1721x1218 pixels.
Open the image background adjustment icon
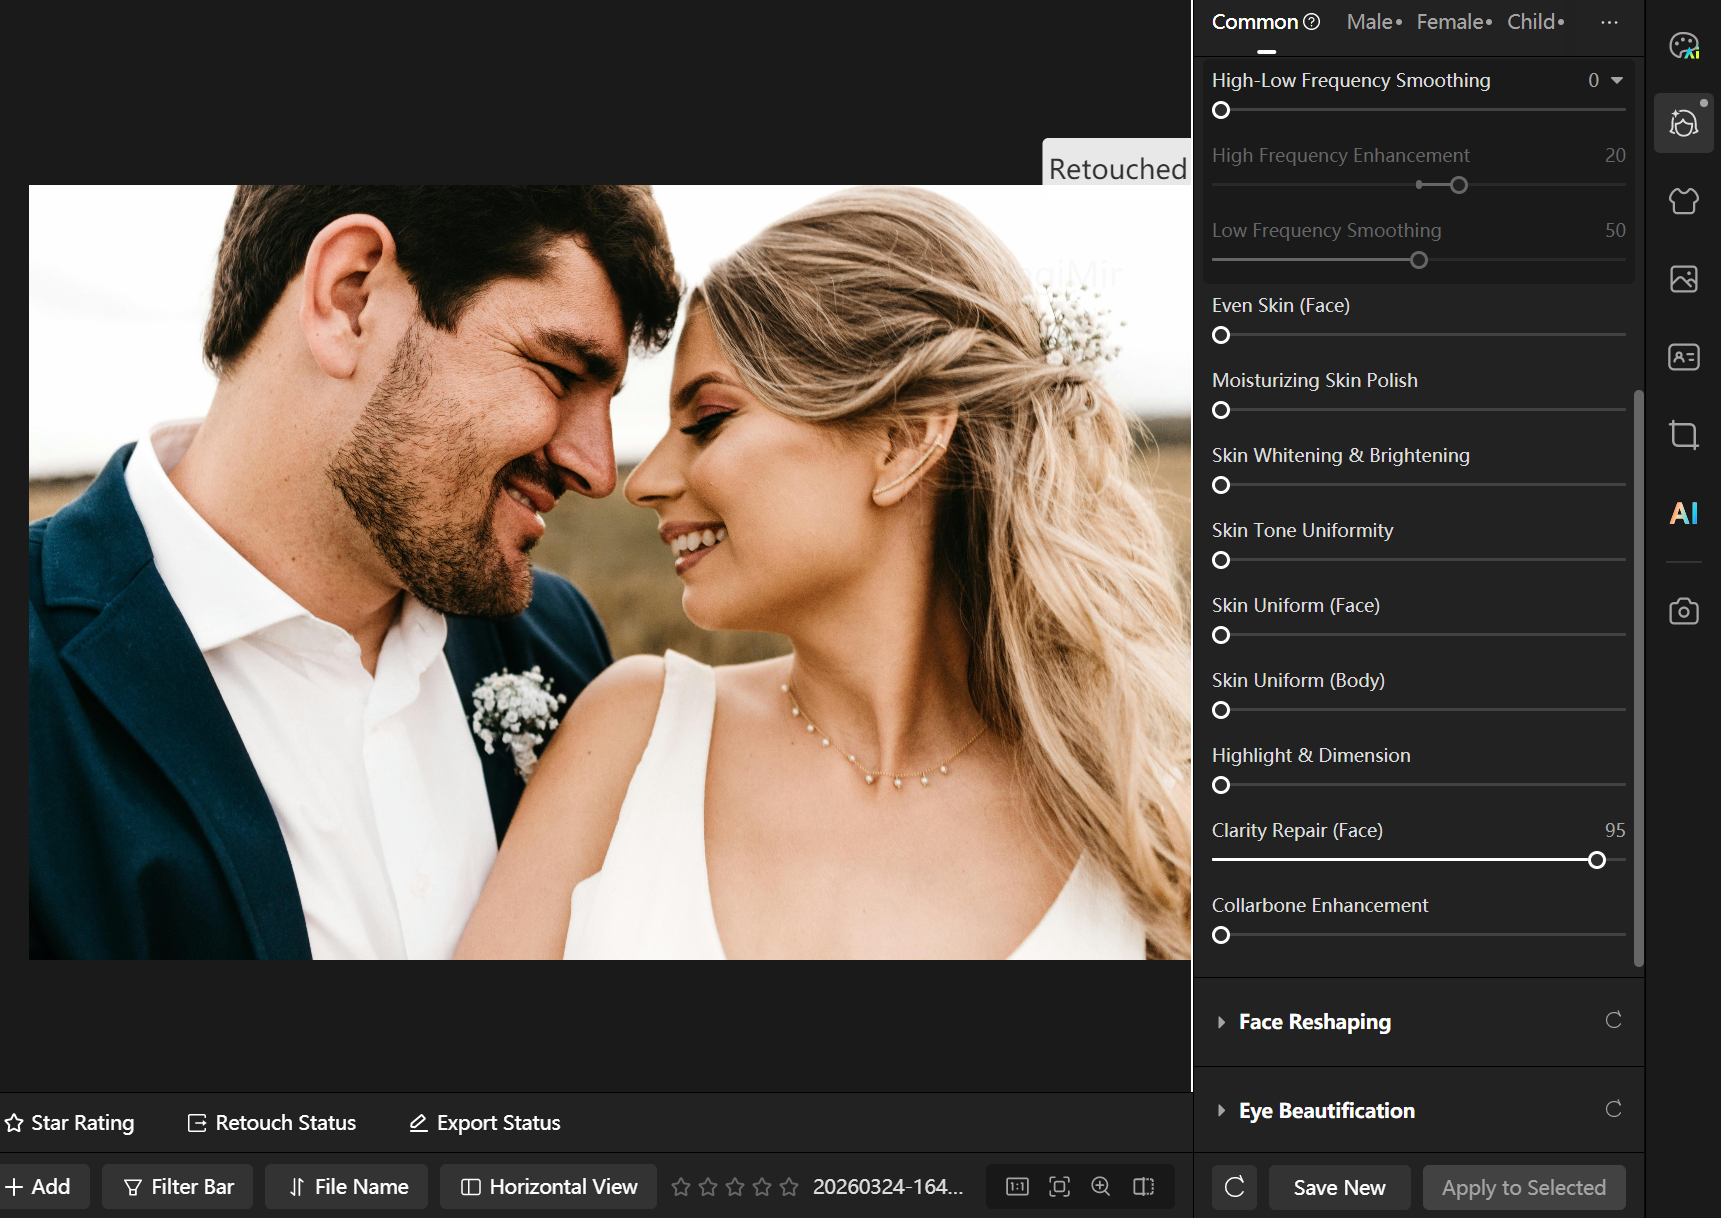point(1684,279)
